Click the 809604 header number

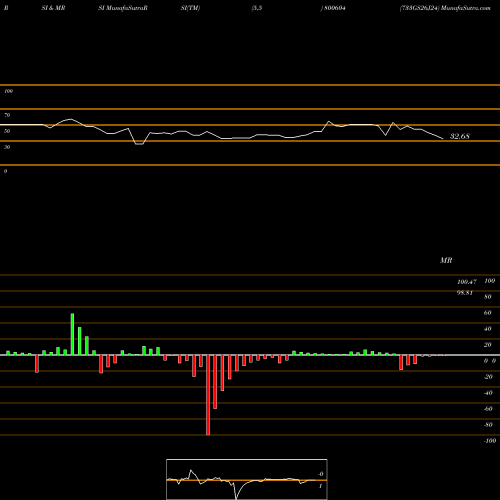(335, 8)
